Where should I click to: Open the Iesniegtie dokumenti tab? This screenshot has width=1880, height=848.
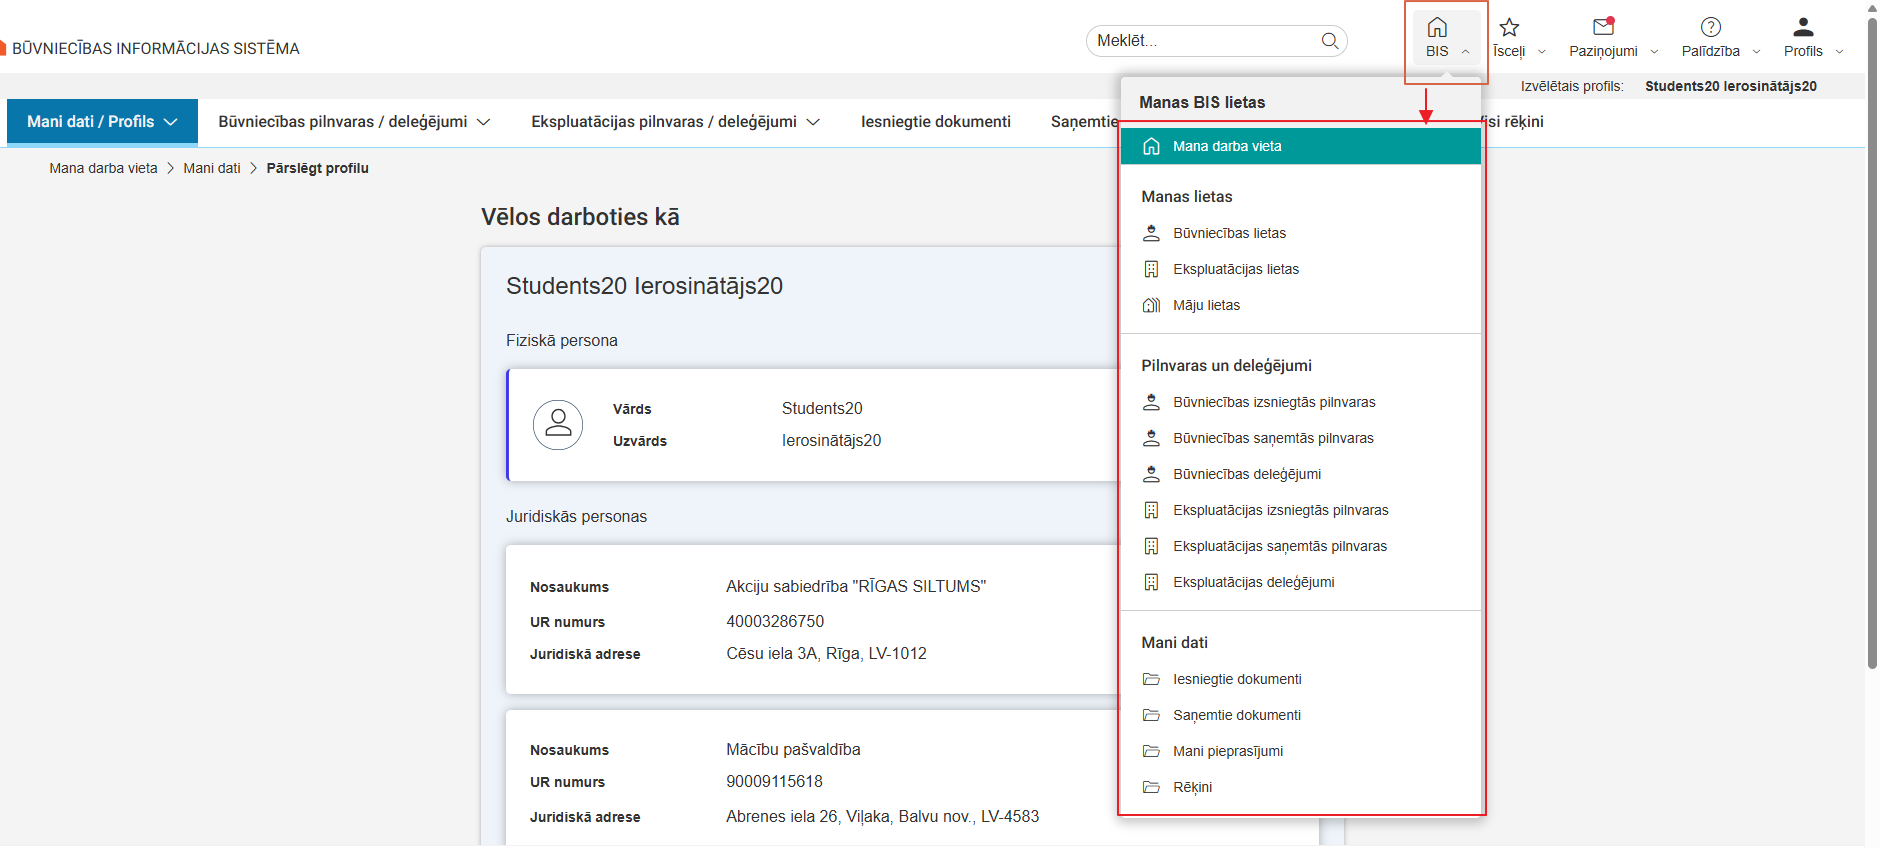click(x=935, y=122)
